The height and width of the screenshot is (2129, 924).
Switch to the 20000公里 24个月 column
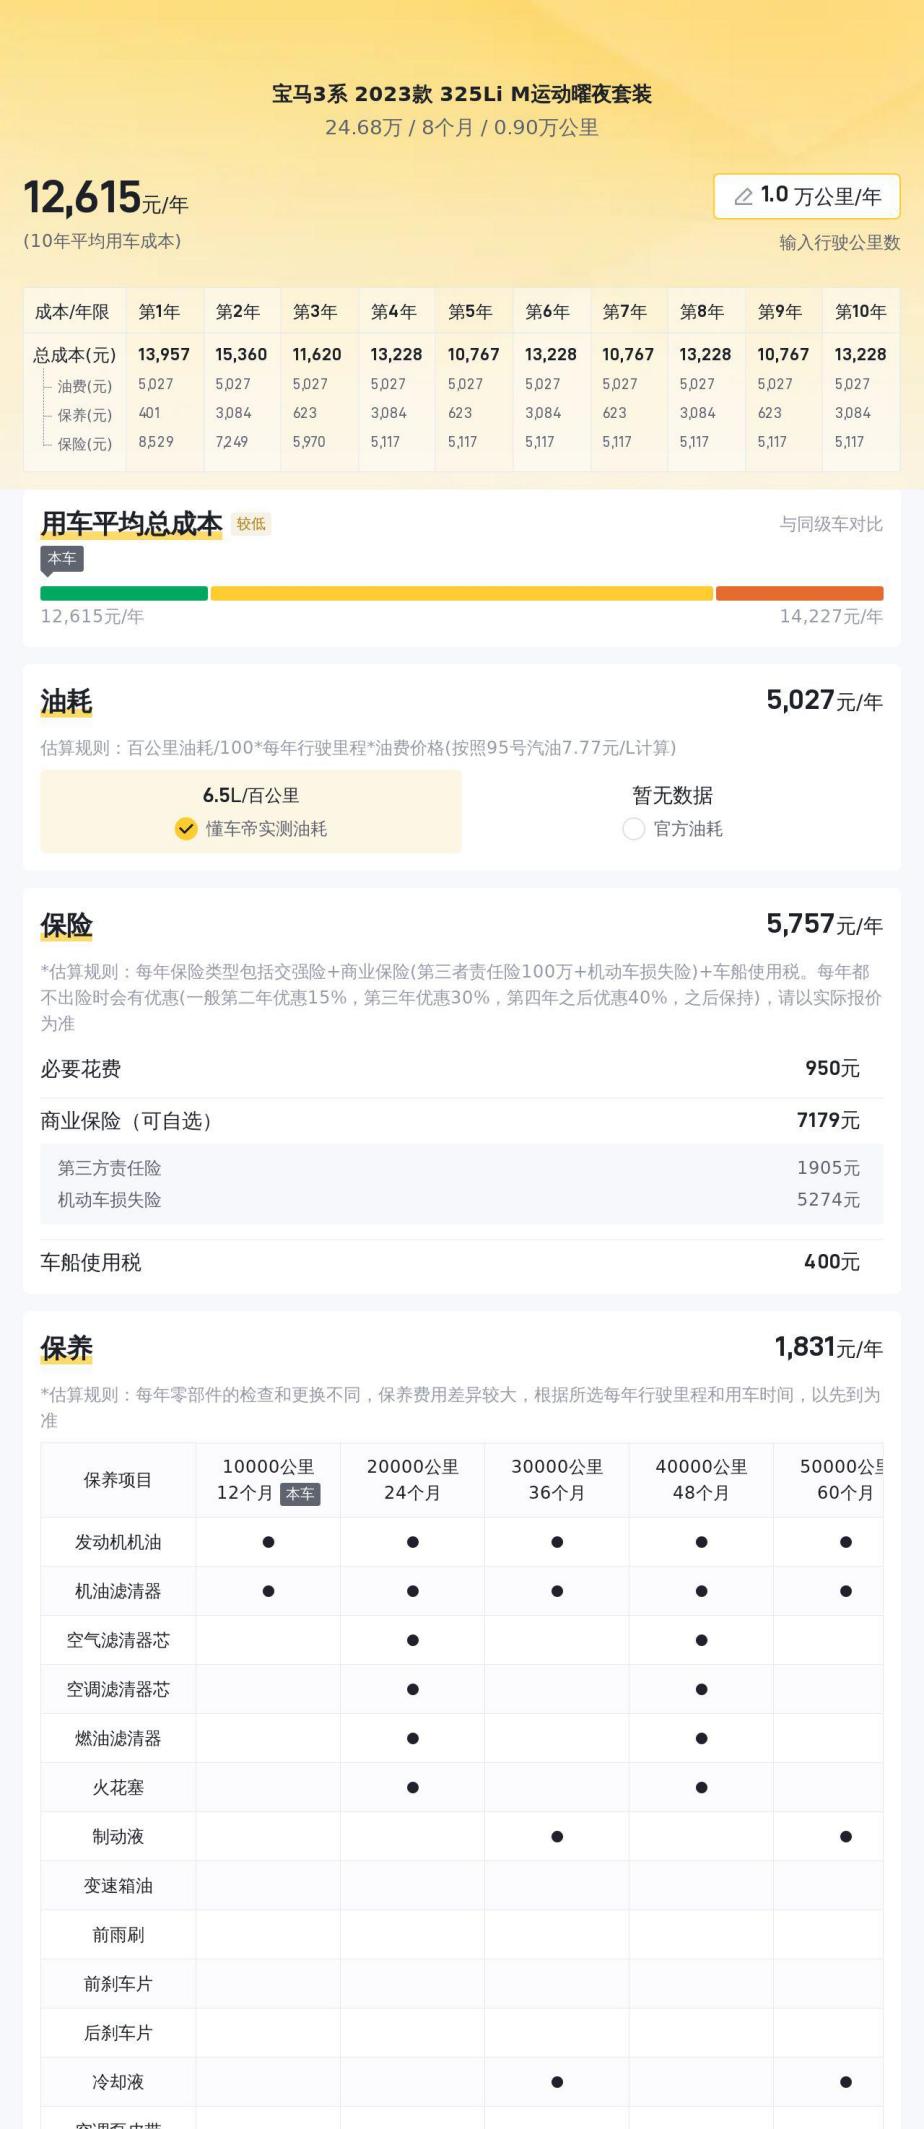point(412,1479)
